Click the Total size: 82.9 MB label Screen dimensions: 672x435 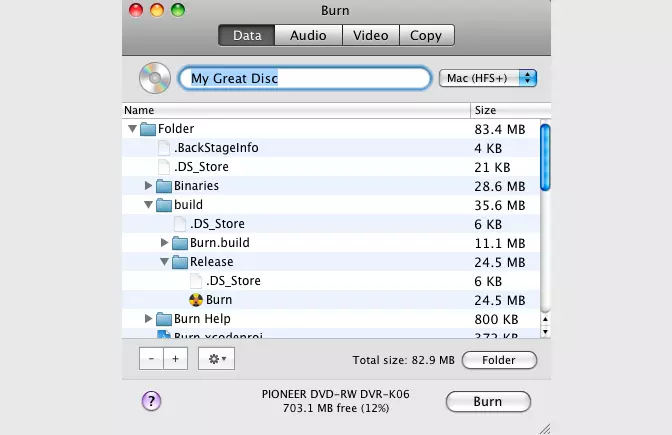(x=403, y=360)
